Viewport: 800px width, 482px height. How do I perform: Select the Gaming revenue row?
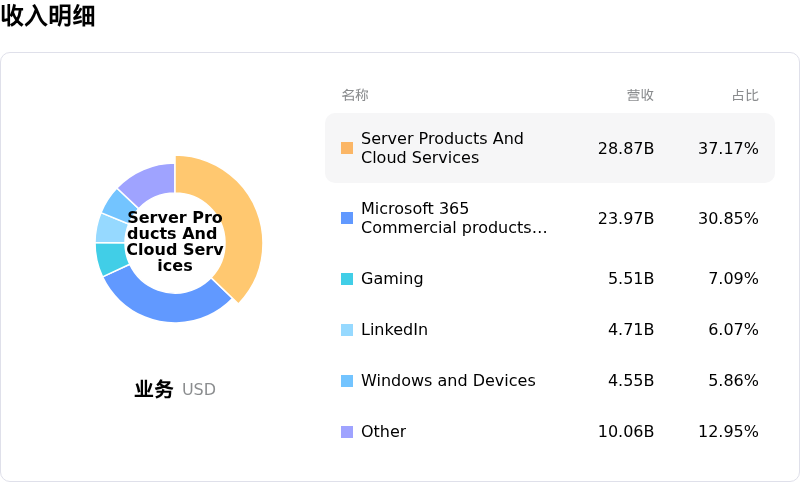(x=550, y=279)
